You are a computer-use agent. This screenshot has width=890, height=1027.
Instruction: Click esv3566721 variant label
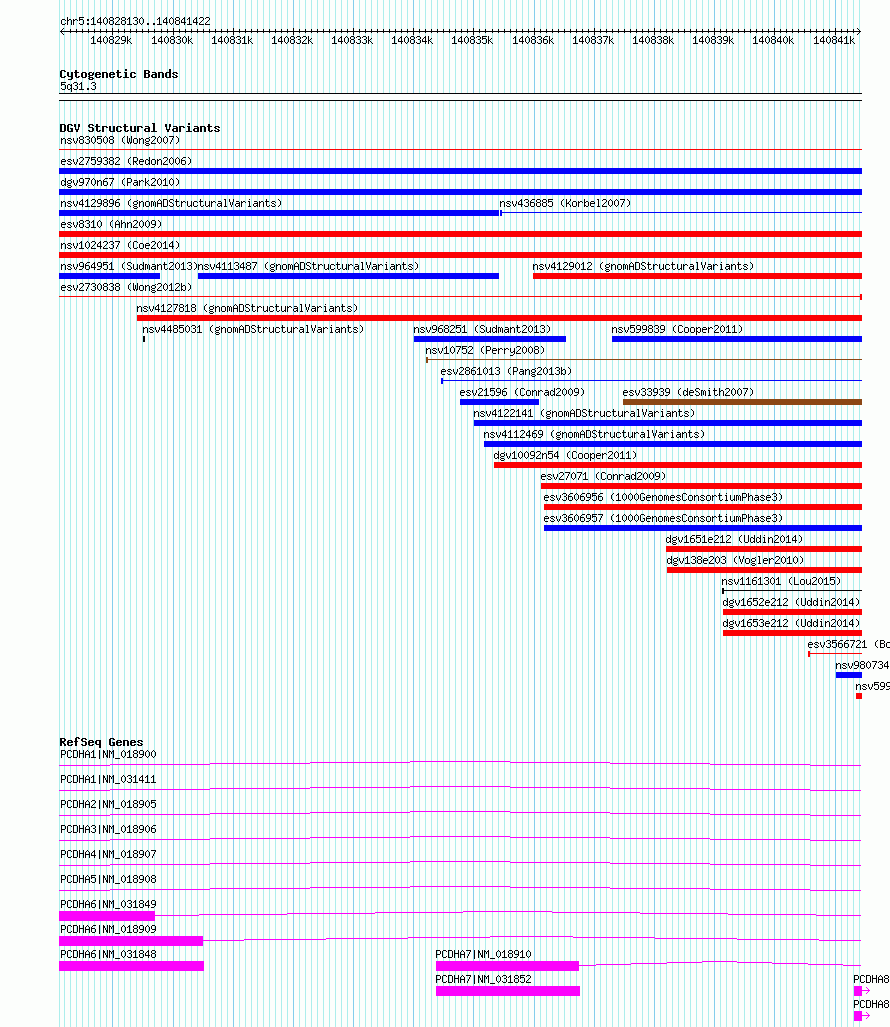click(848, 644)
